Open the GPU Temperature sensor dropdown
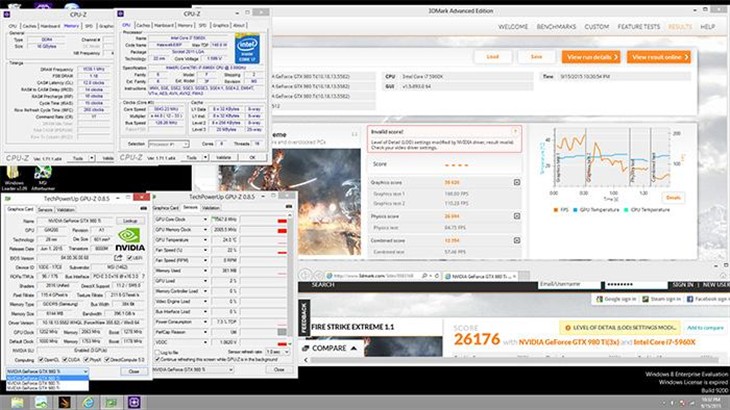 tap(205, 240)
